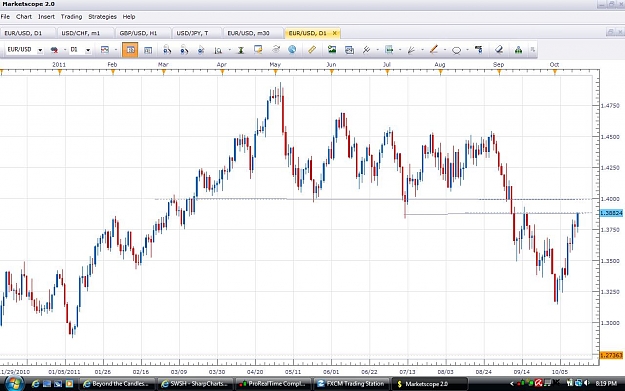Switch to ProRealTime taskbar window
Viewport: 625px width, 391px height.
click(x=273, y=384)
